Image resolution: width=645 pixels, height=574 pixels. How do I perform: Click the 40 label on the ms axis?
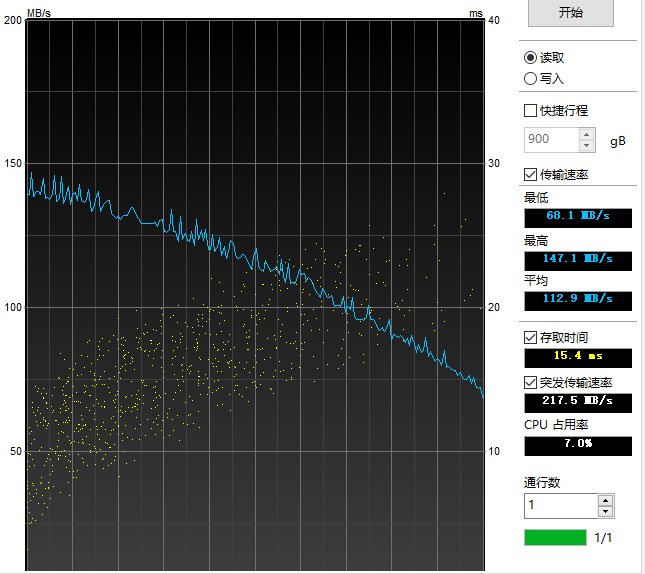tap(494, 20)
